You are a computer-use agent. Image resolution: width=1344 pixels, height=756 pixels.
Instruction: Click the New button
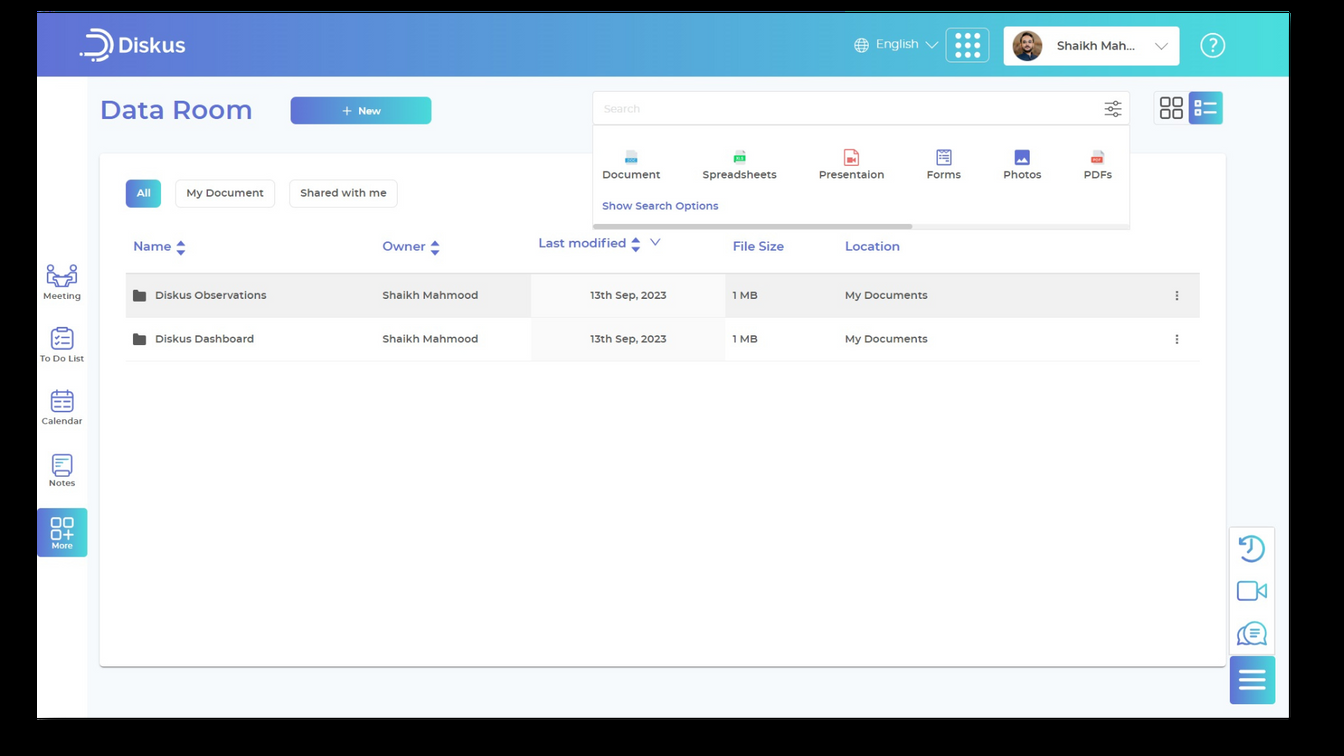point(361,110)
